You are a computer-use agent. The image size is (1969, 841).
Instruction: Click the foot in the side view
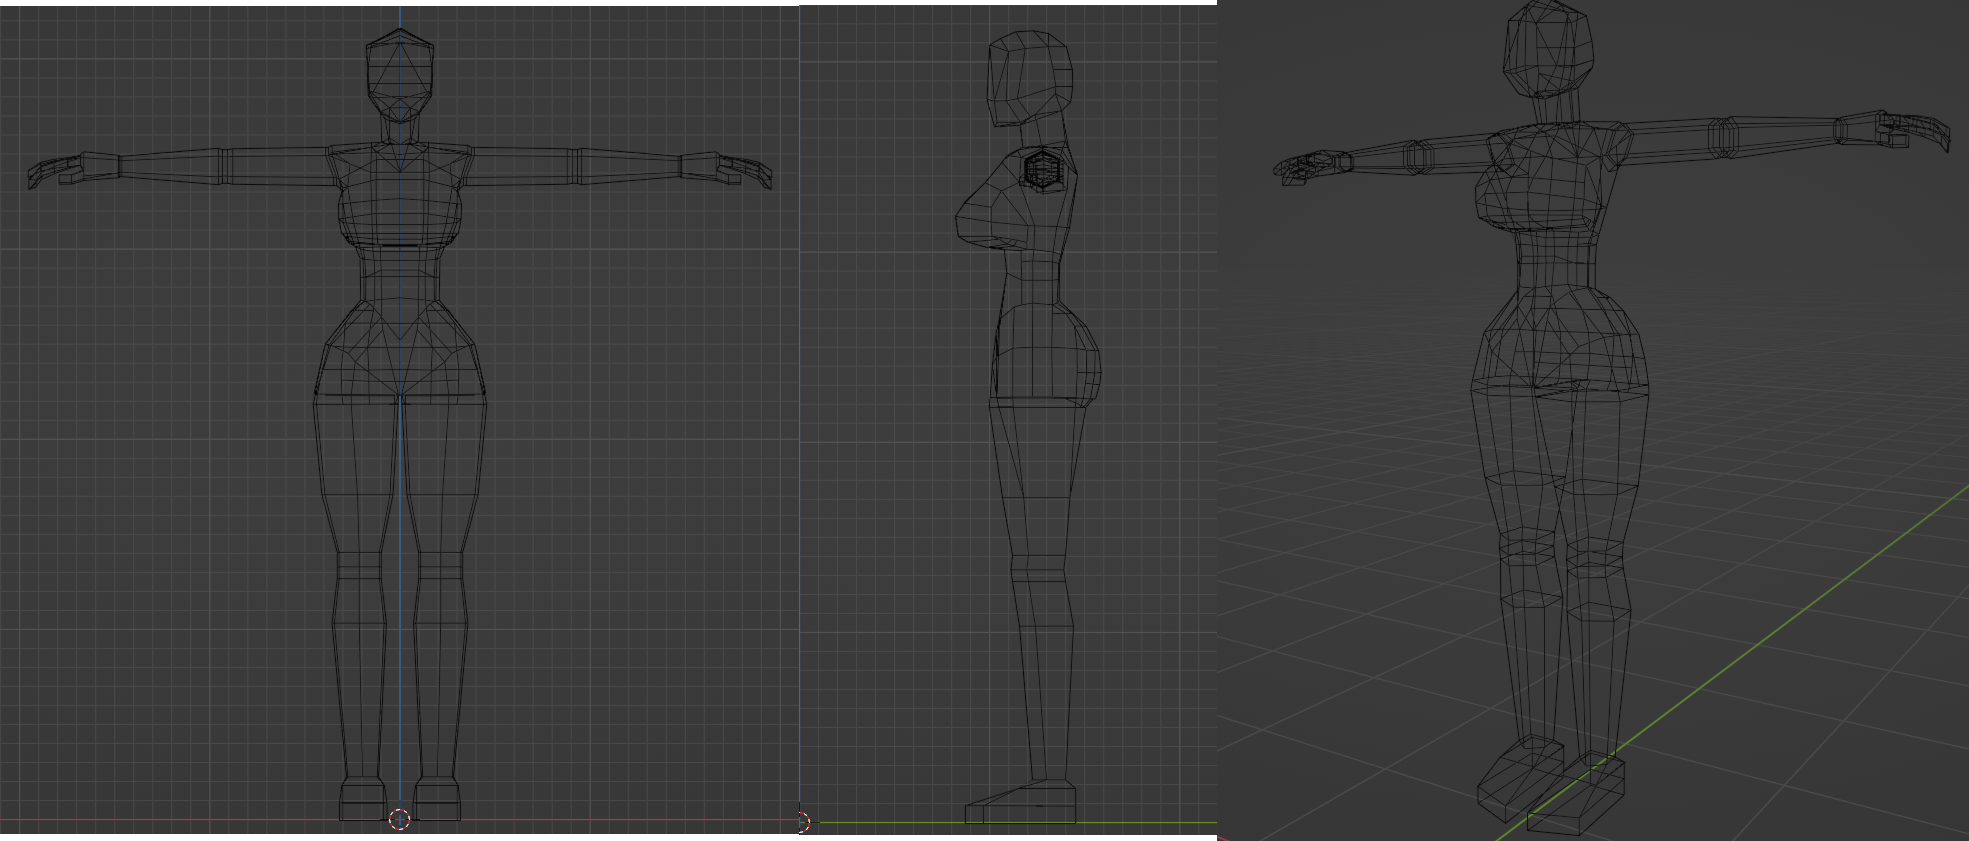[x=1021, y=803]
